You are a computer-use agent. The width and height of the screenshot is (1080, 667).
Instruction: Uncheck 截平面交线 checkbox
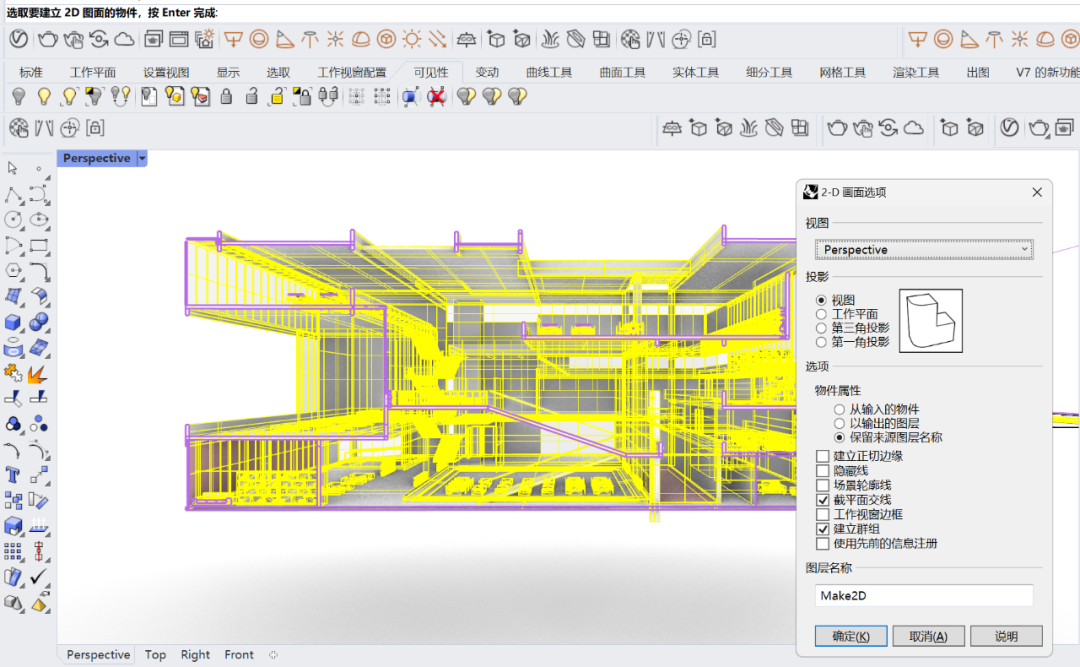pyautogui.click(x=822, y=500)
